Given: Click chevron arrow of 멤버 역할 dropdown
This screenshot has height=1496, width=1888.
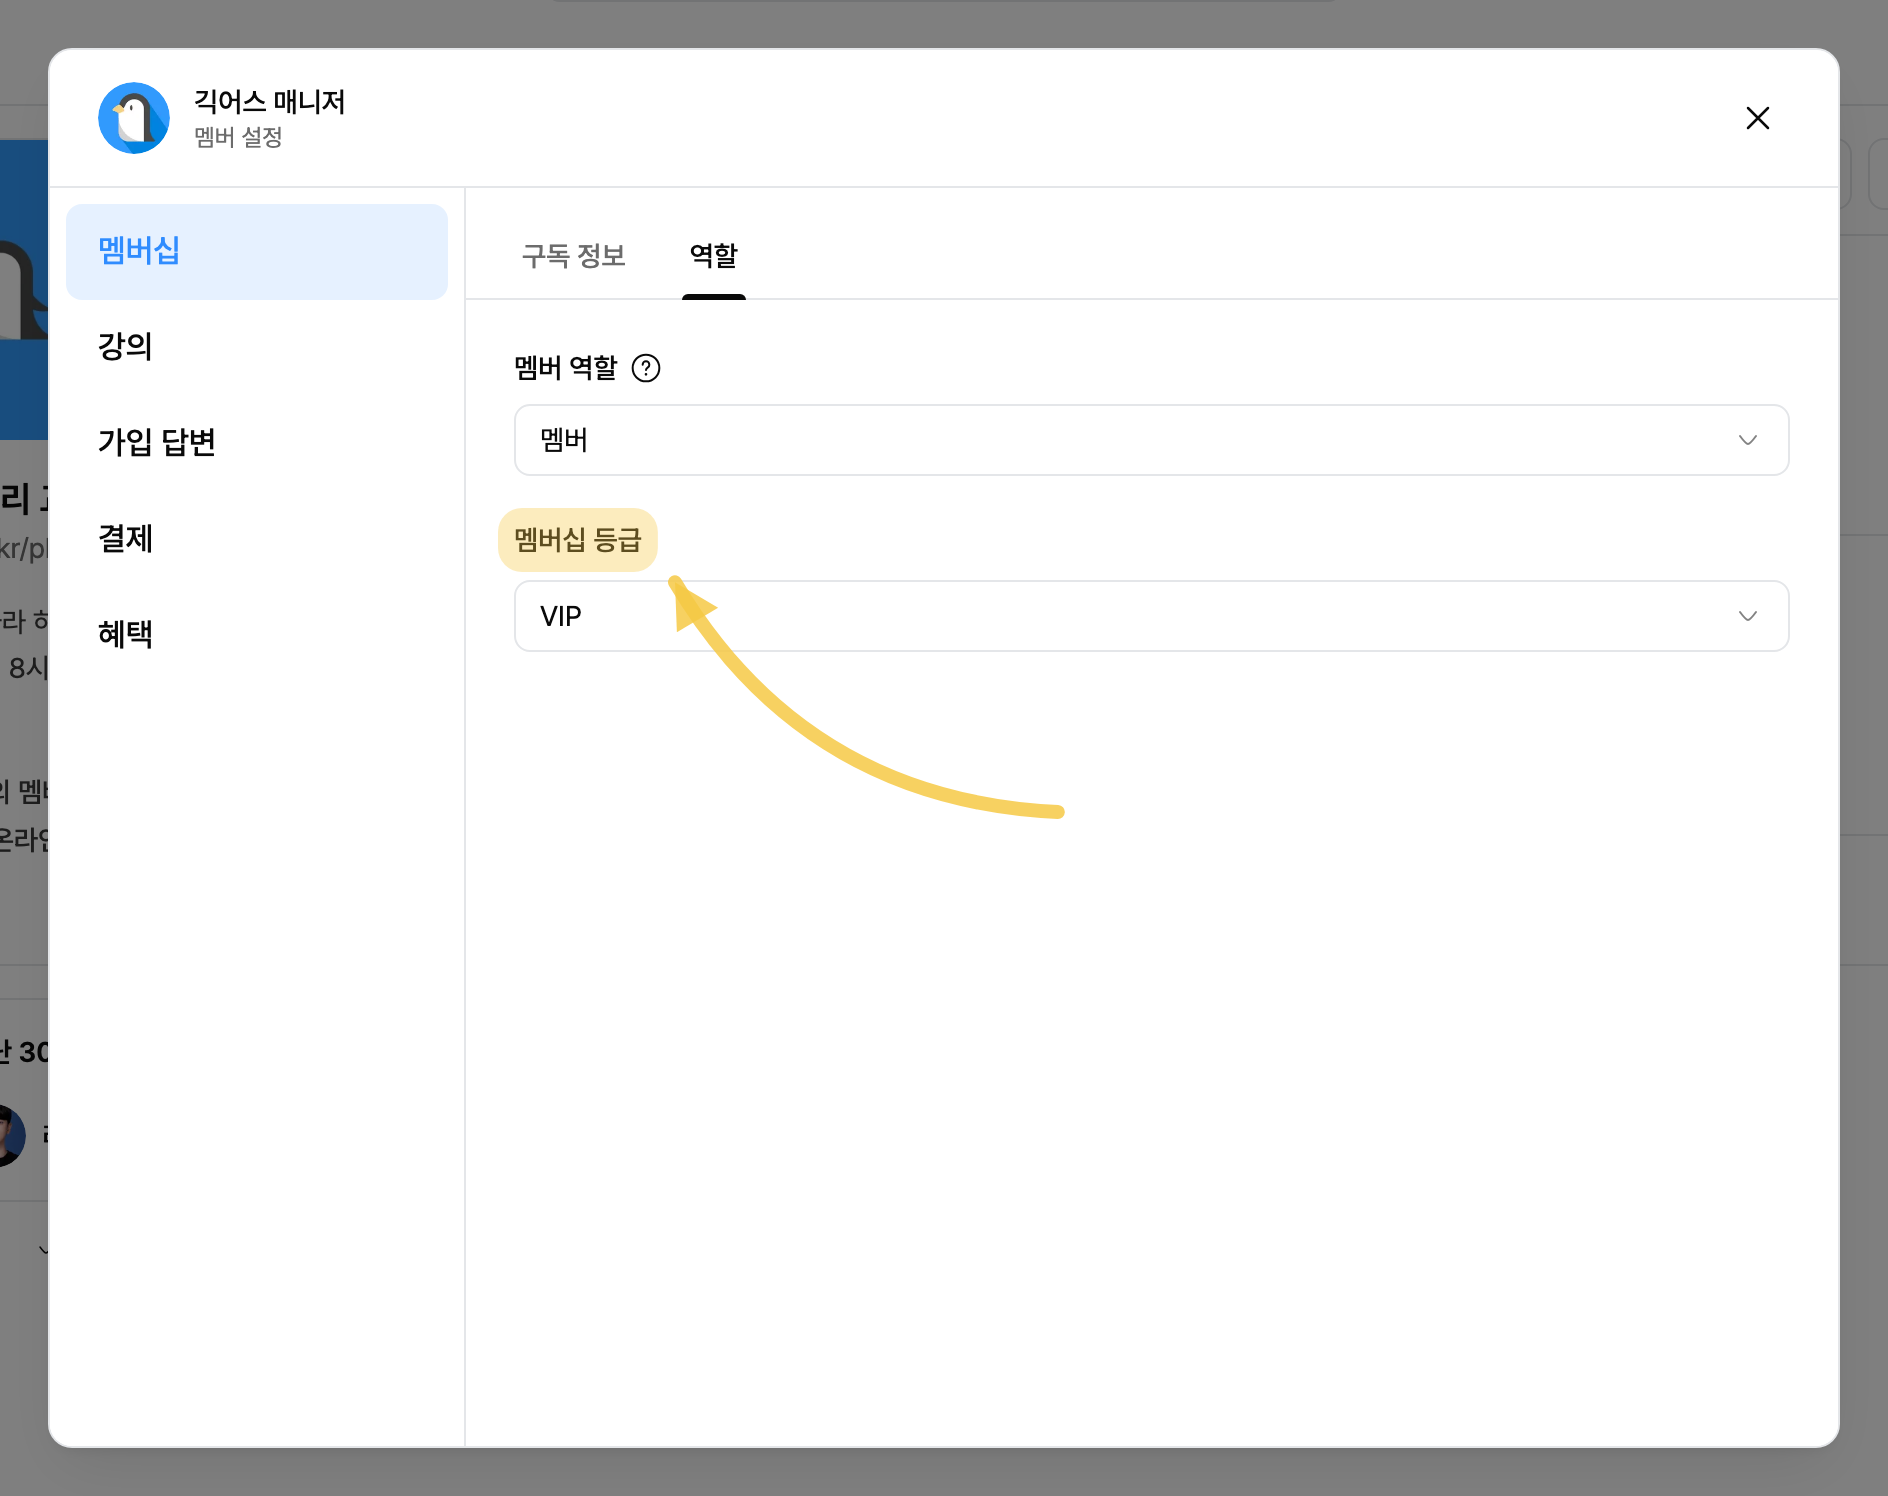Looking at the screenshot, I should [x=1747, y=440].
